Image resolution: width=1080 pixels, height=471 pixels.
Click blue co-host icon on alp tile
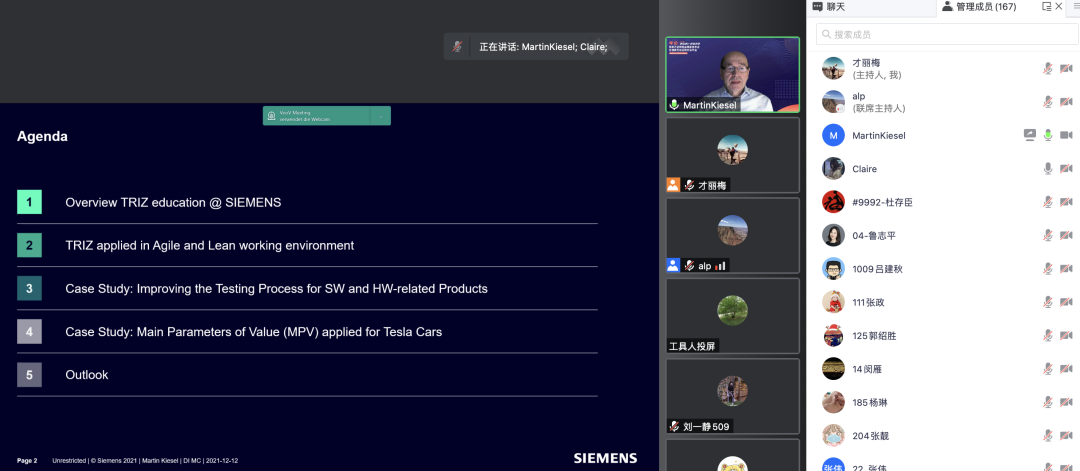[x=673, y=265]
